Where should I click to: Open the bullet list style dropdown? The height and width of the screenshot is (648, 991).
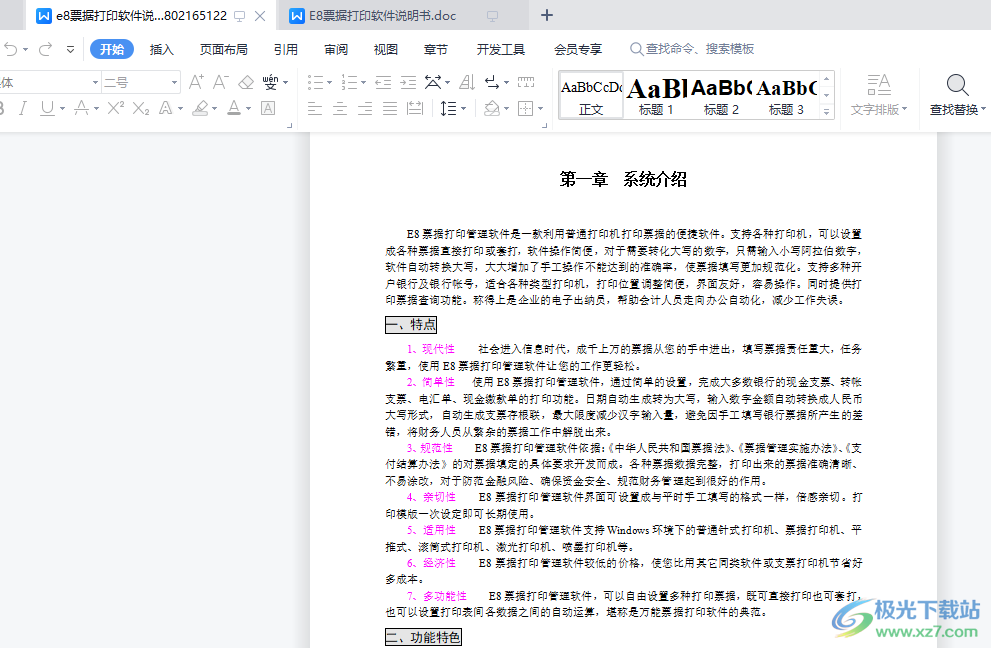click(x=329, y=83)
